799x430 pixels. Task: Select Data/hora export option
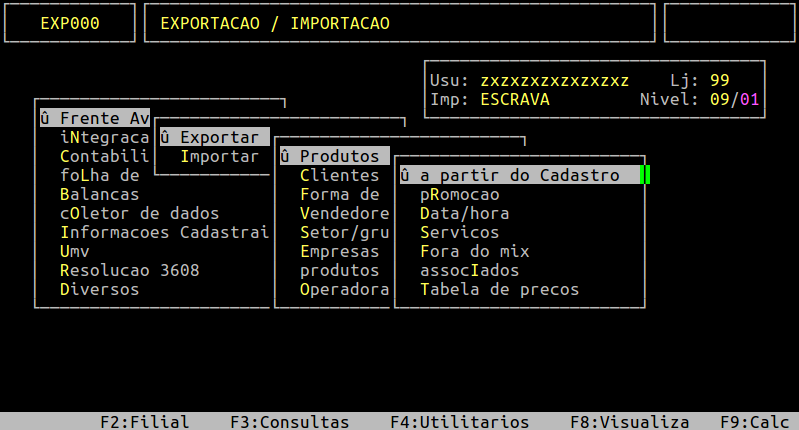point(464,214)
